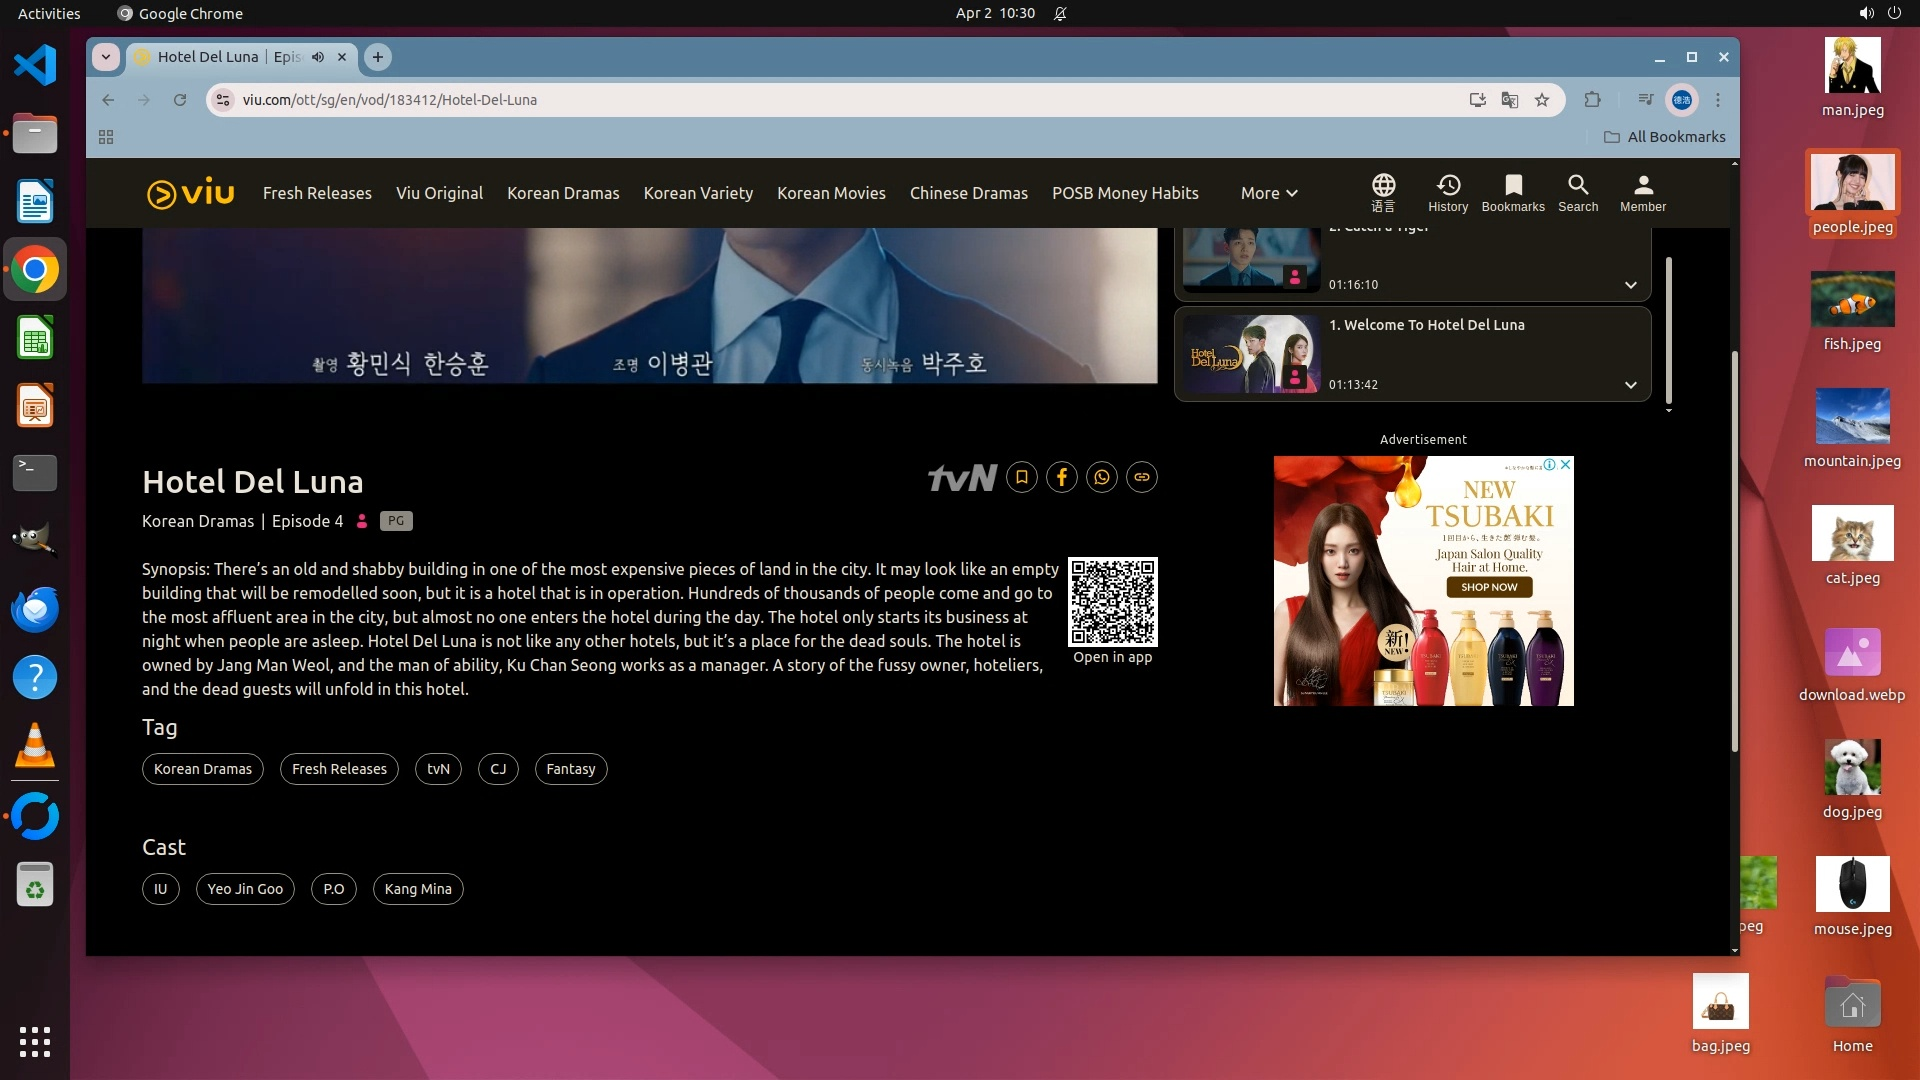Expand the episode 2 details chevron

(1630, 285)
